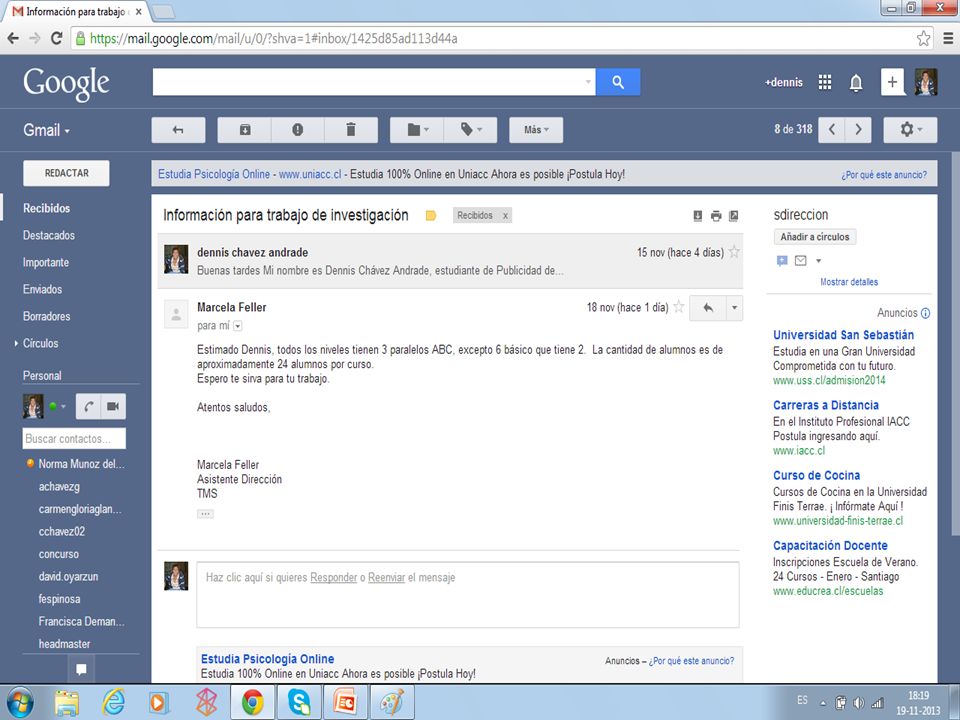This screenshot has height=720, width=960.
Task: Go to the newer conversation arrow
Action: coord(831,129)
